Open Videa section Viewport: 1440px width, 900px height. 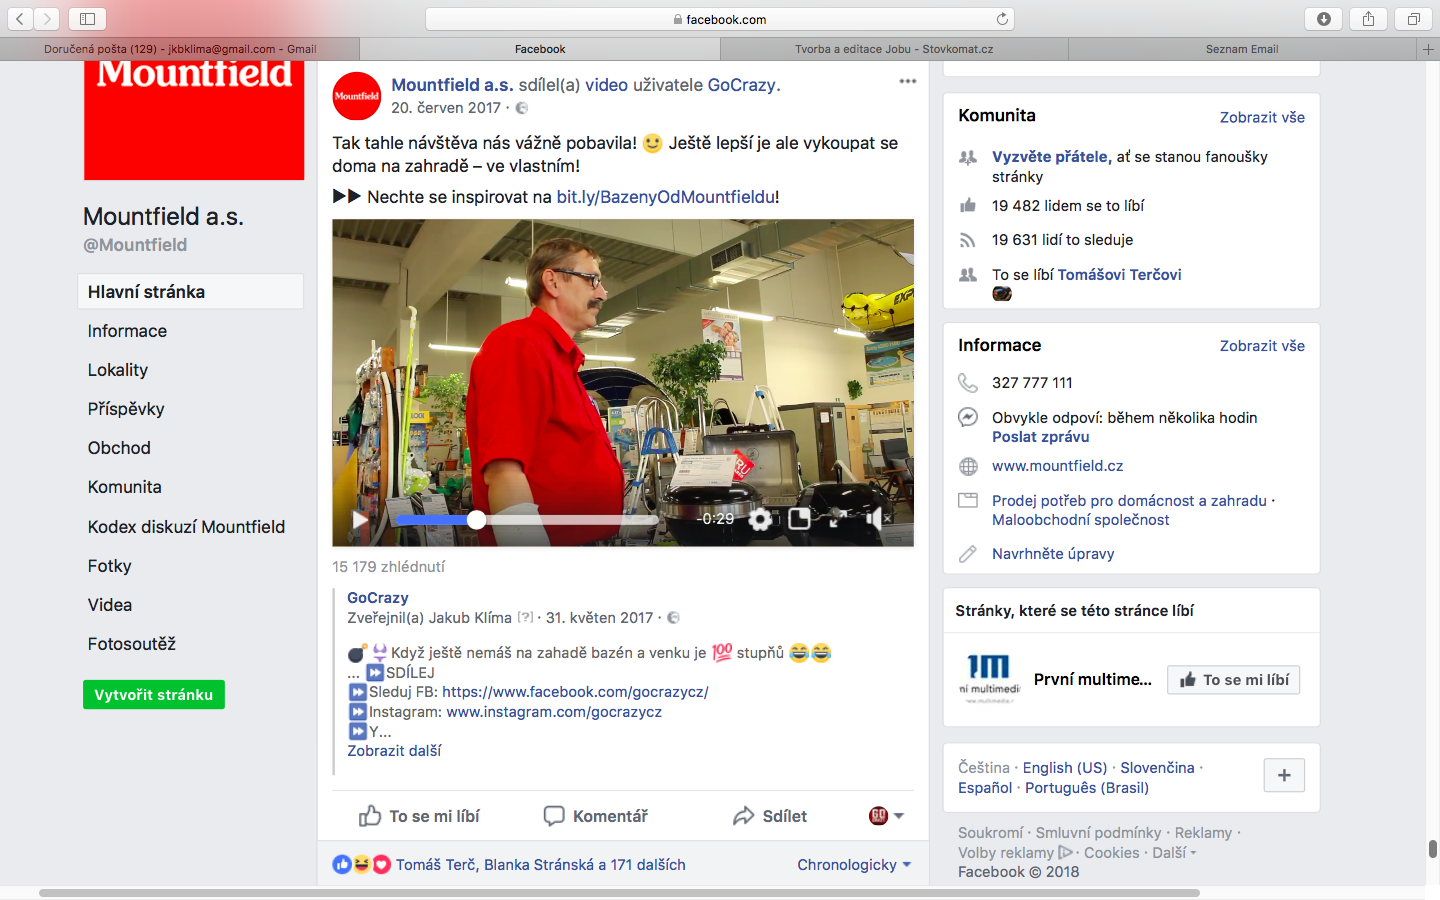tap(110, 605)
